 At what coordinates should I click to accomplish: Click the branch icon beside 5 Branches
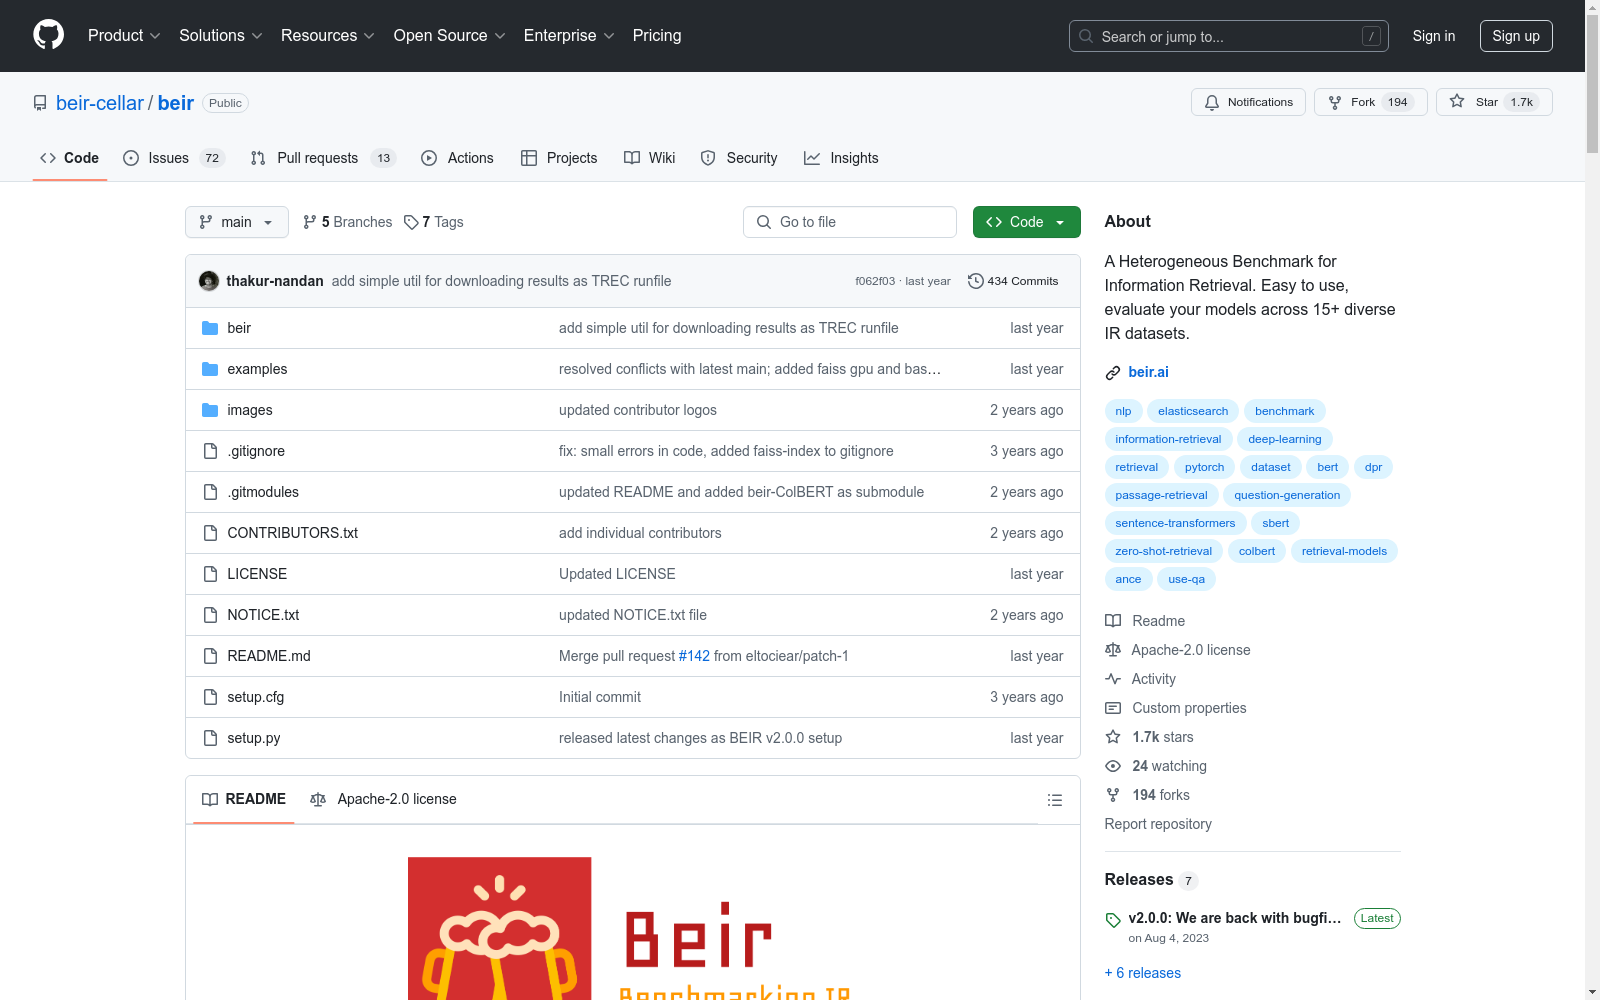(x=310, y=222)
